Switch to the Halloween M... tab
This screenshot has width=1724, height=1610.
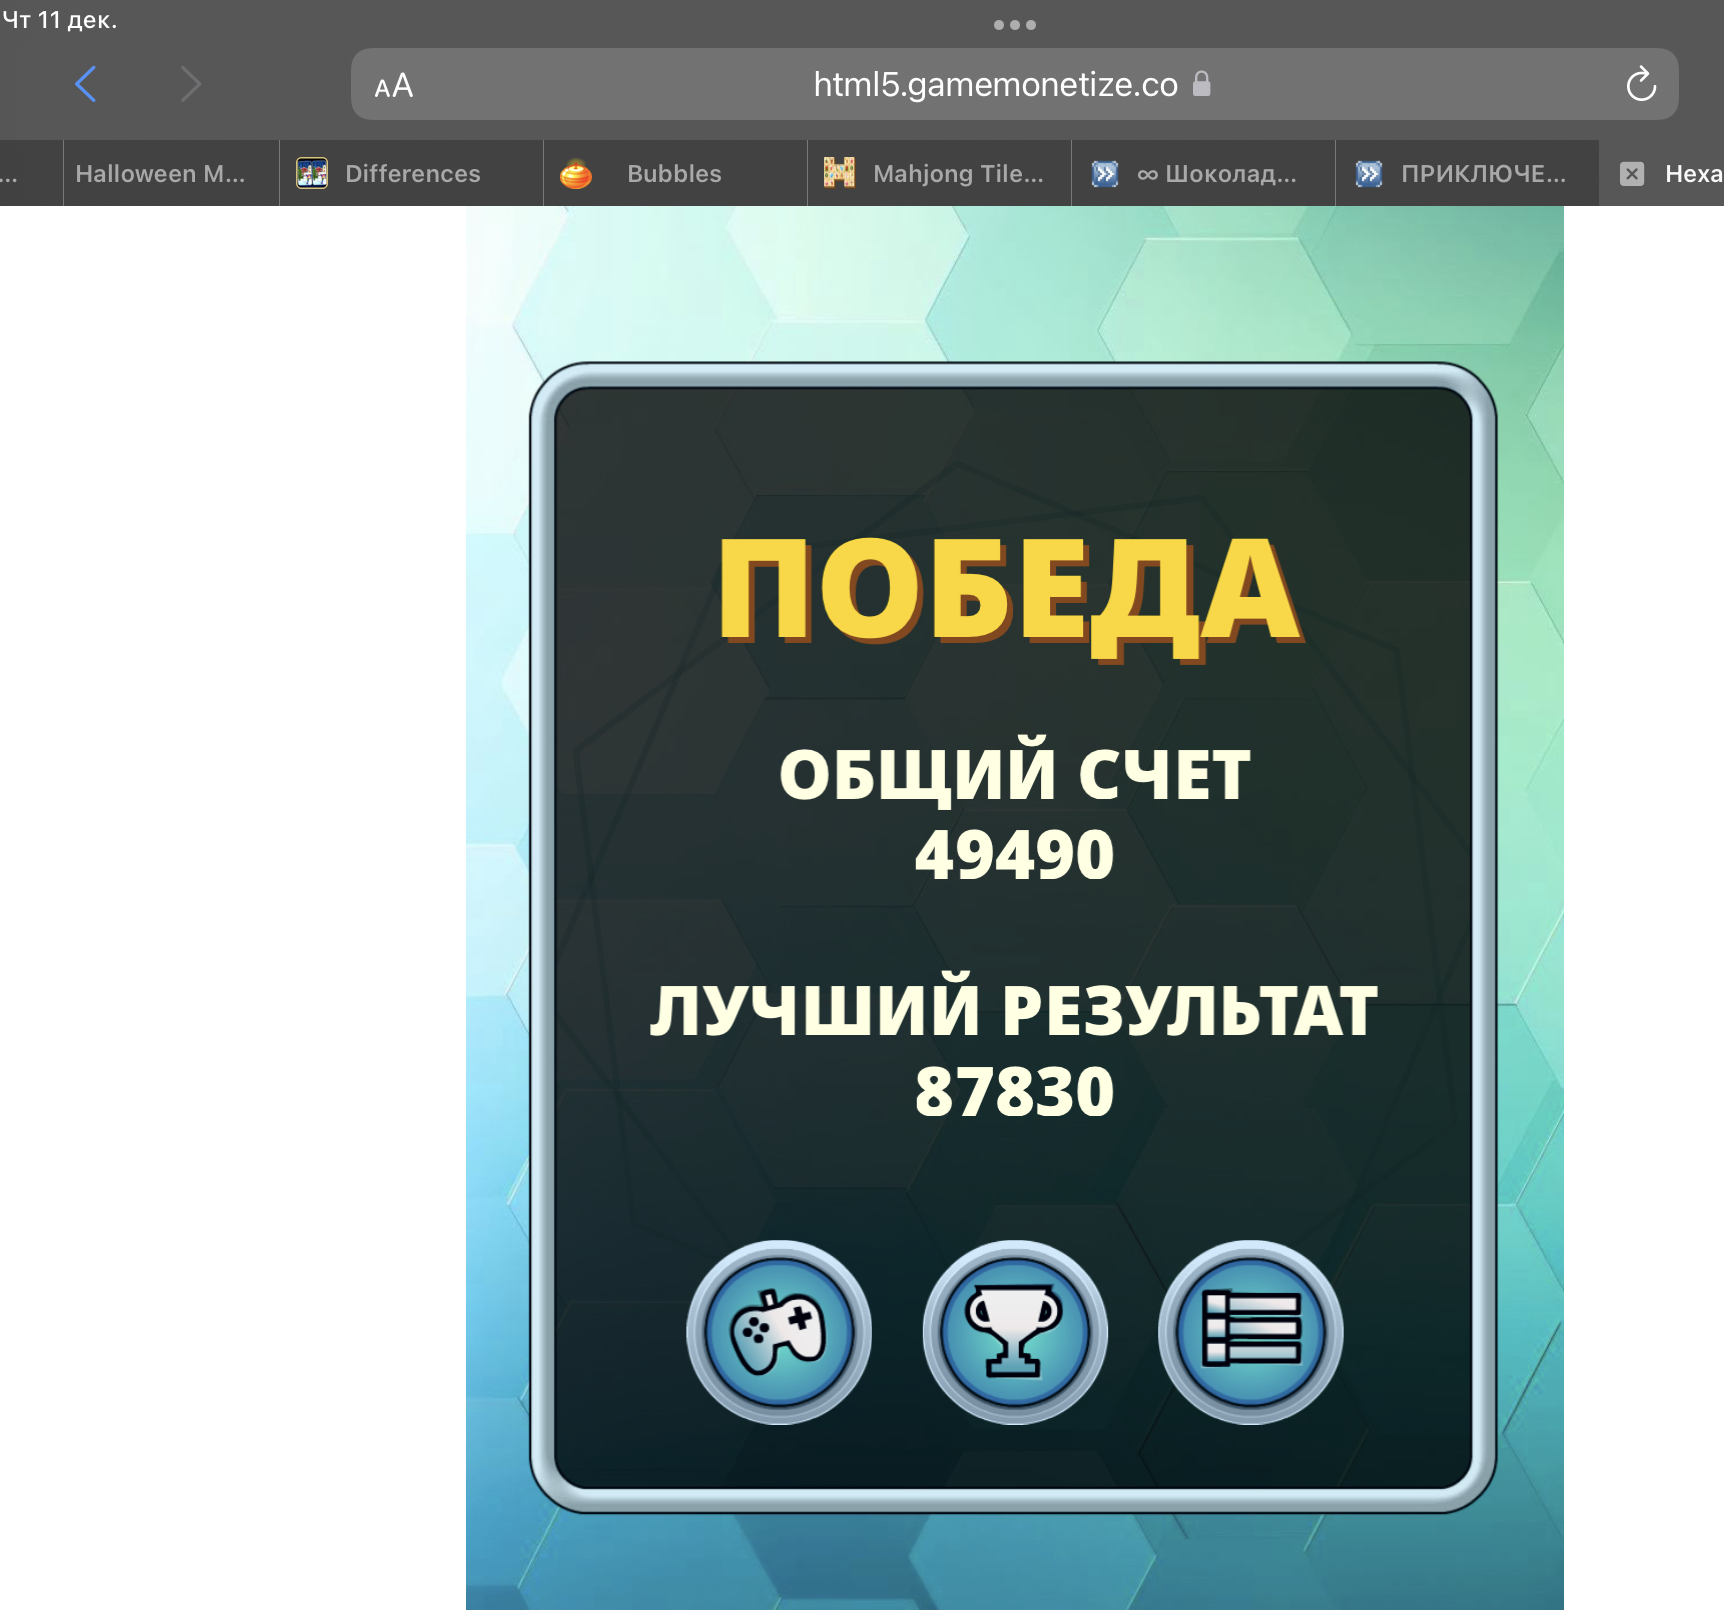coord(160,174)
